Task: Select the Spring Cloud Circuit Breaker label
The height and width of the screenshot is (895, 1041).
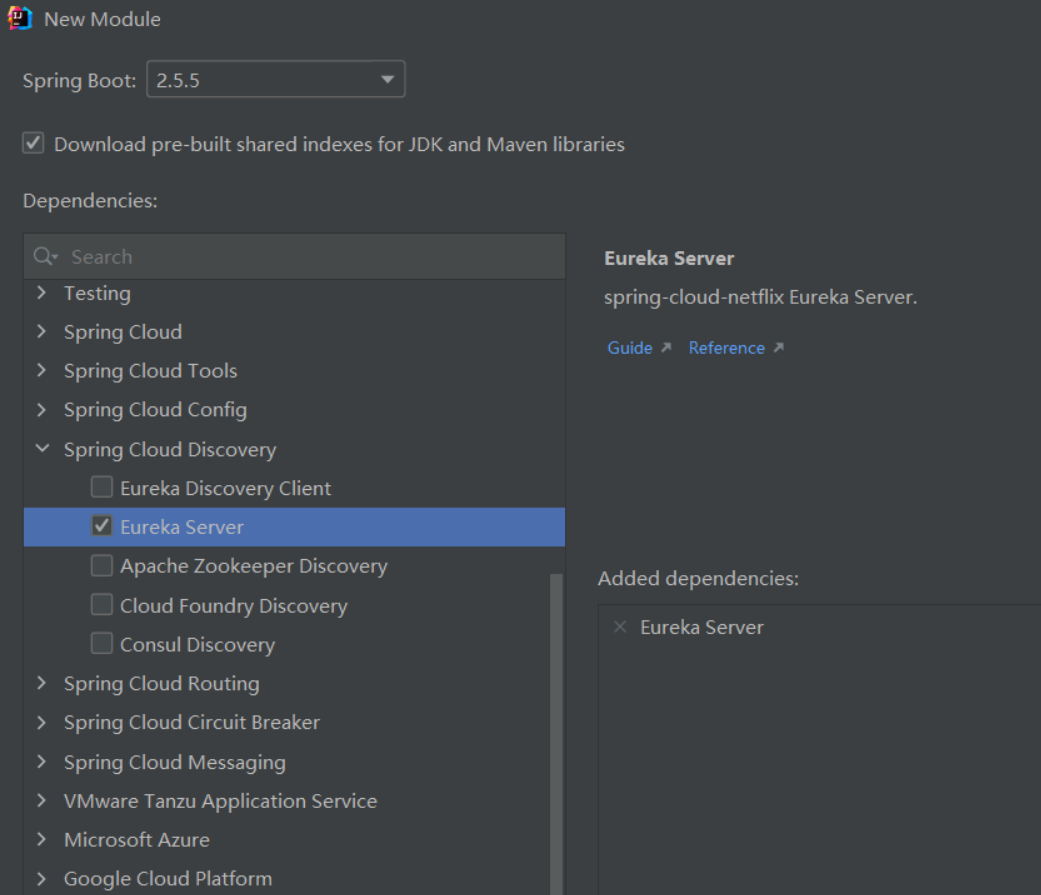Action: [x=192, y=722]
